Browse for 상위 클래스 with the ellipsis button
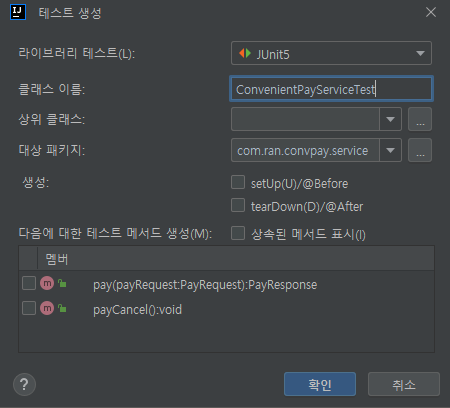Screen dimensions: 450x408 [420, 119]
